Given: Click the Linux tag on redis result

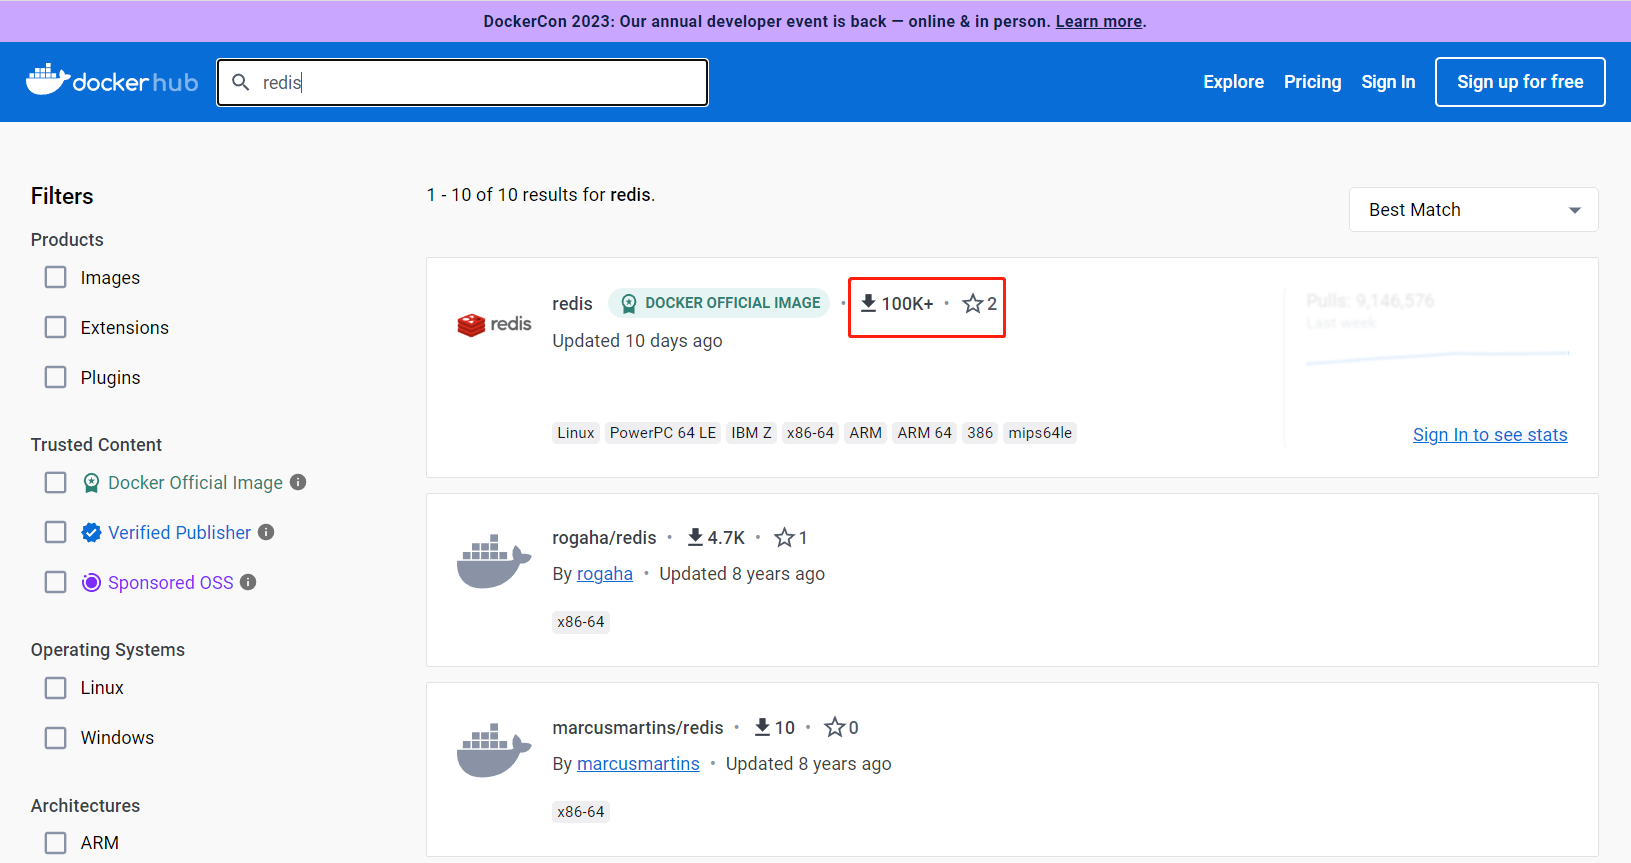Looking at the screenshot, I should (576, 433).
